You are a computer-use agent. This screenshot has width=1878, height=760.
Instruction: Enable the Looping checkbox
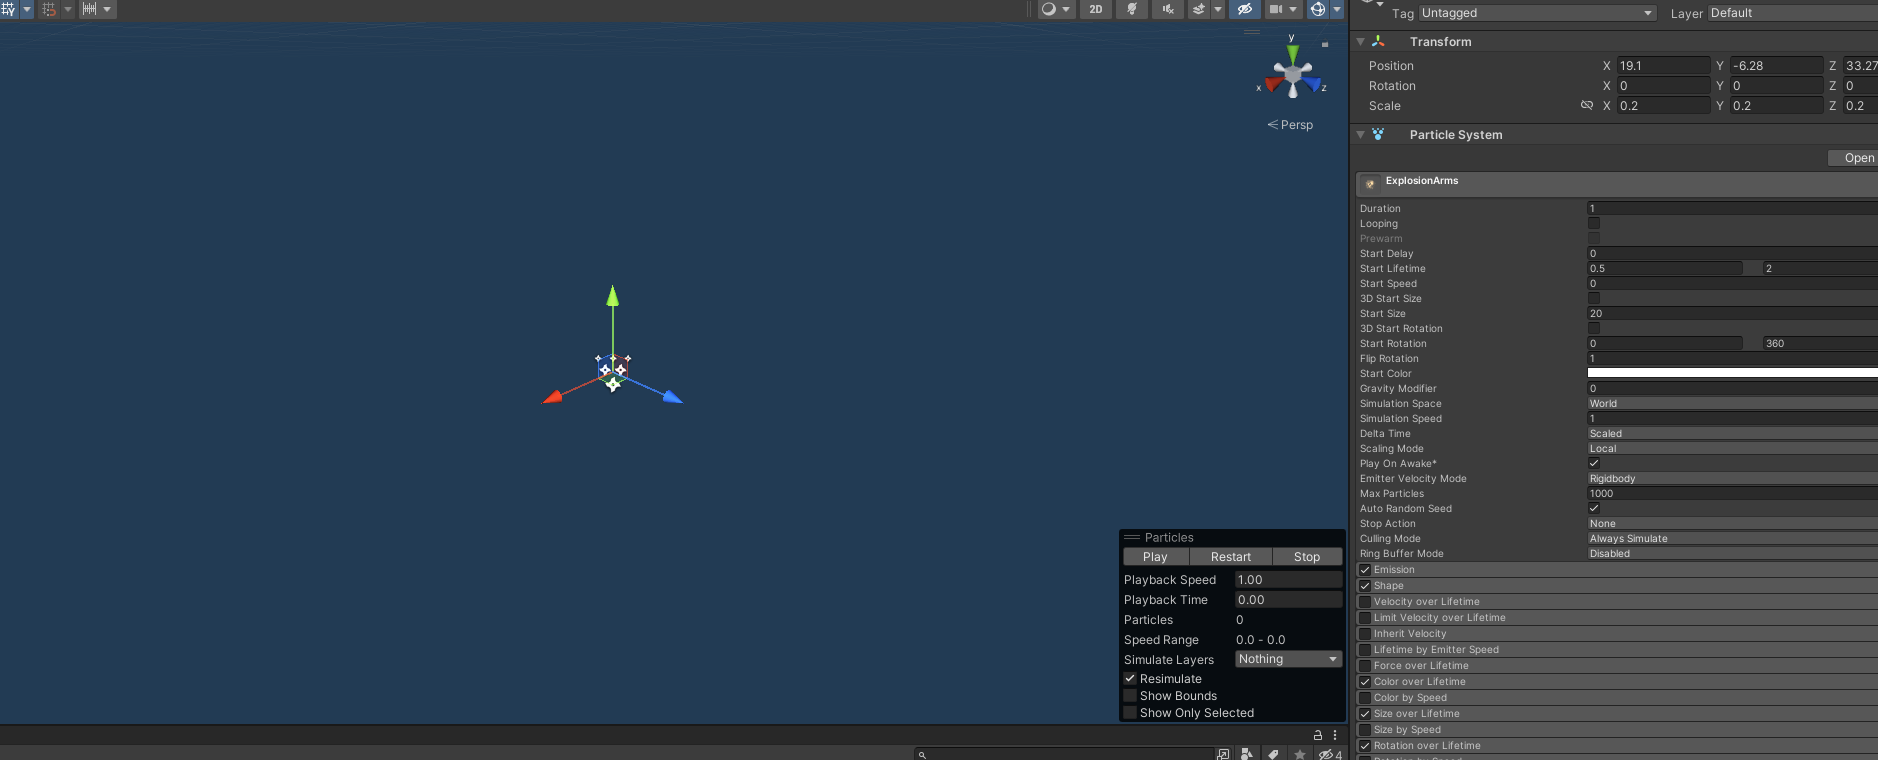tap(1594, 223)
